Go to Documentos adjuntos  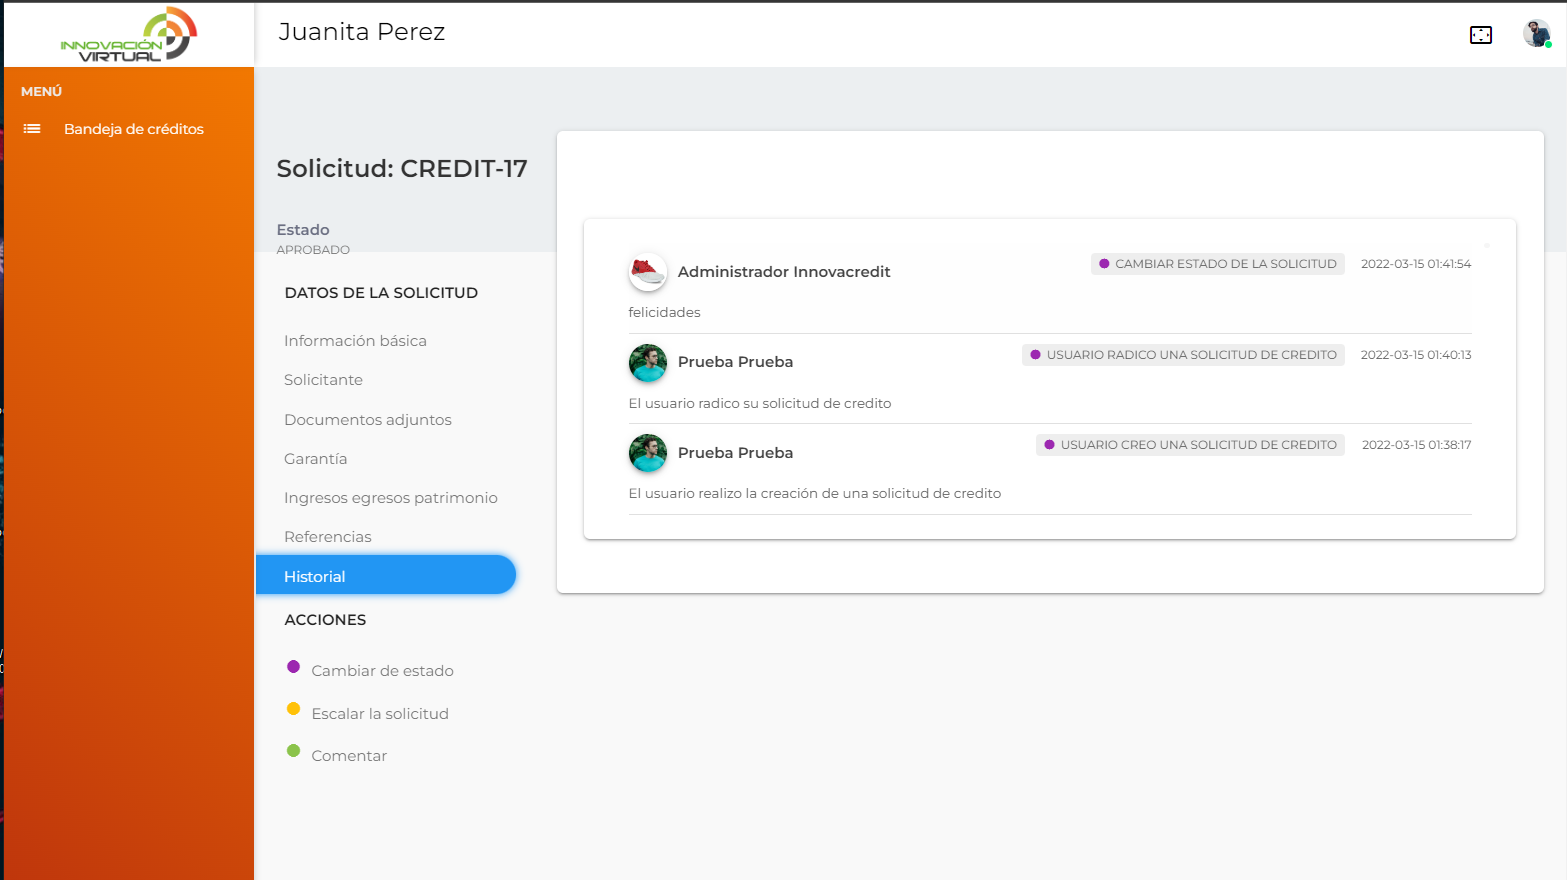tap(367, 420)
